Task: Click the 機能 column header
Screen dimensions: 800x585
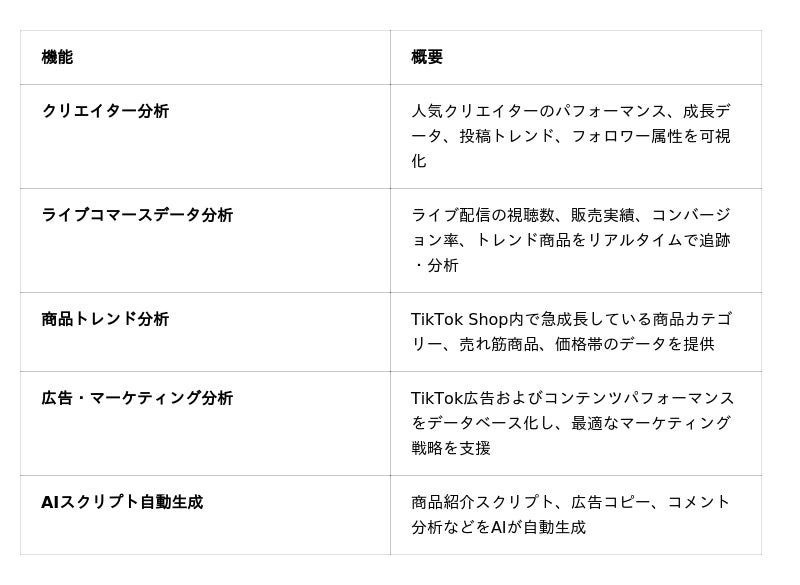Action: tap(57, 57)
